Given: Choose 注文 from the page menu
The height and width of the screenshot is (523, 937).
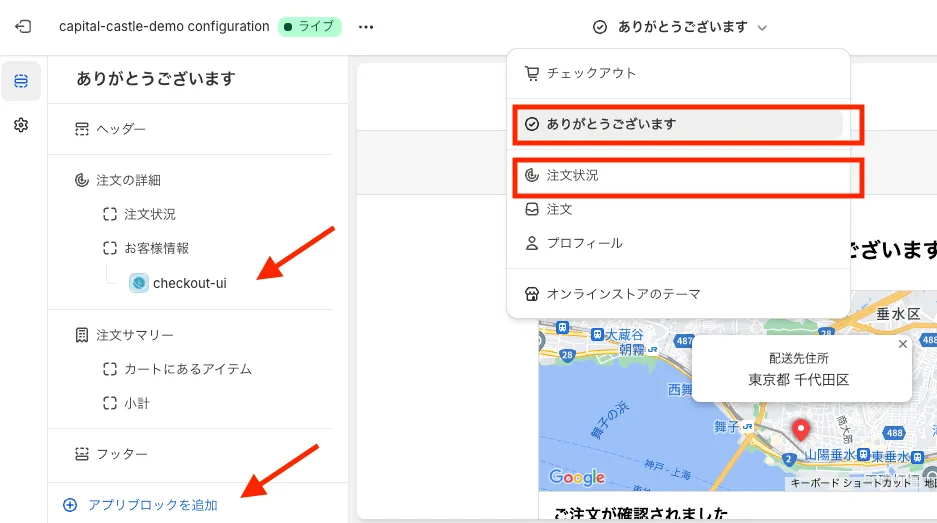Looking at the screenshot, I should click(x=559, y=209).
